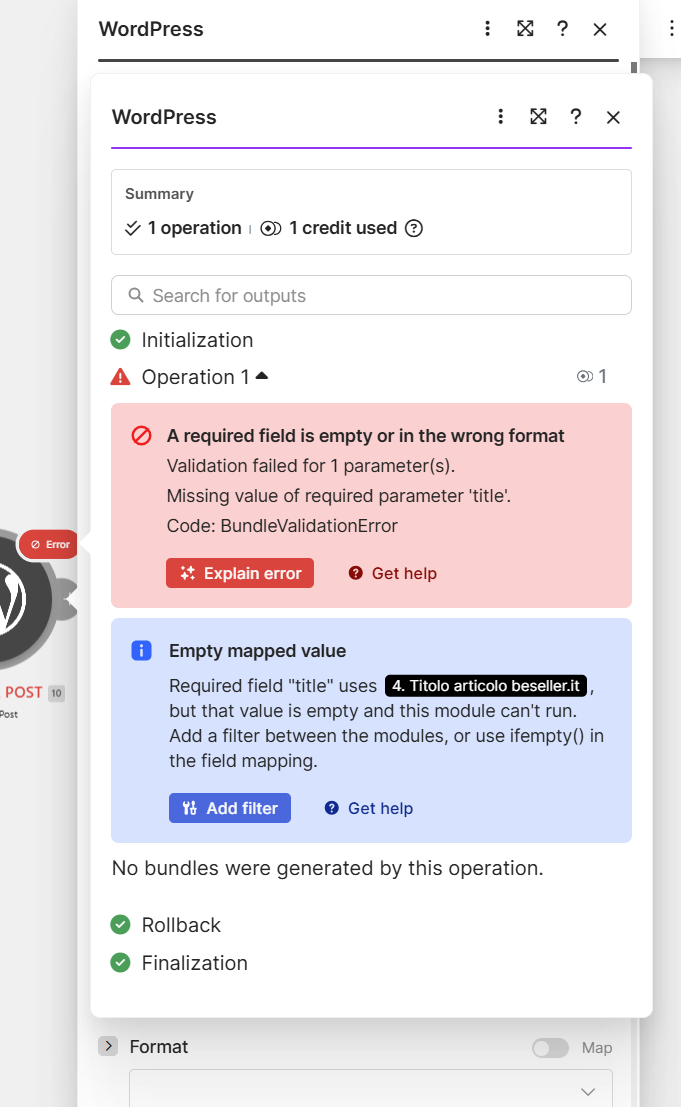The width and height of the screenshot is (681, 1107).
Task: Open the three-dot menu in the back WordPress panel
Action: tap(487, 29)
